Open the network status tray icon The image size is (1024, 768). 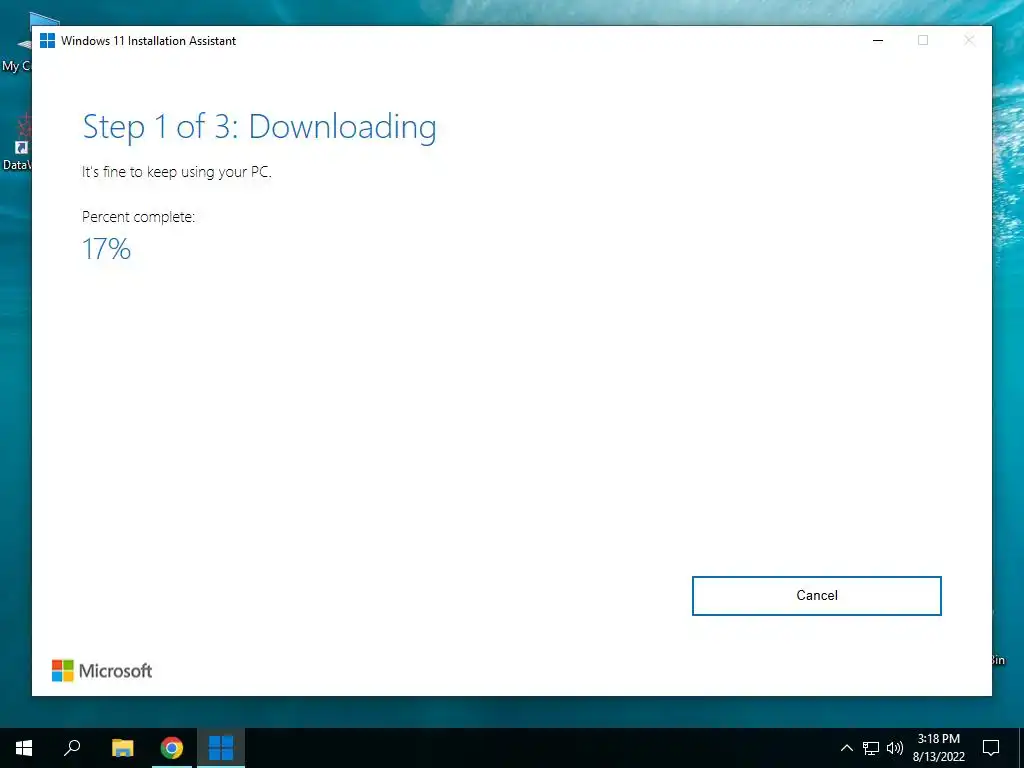pyautogui.click(x=871, y=748)
